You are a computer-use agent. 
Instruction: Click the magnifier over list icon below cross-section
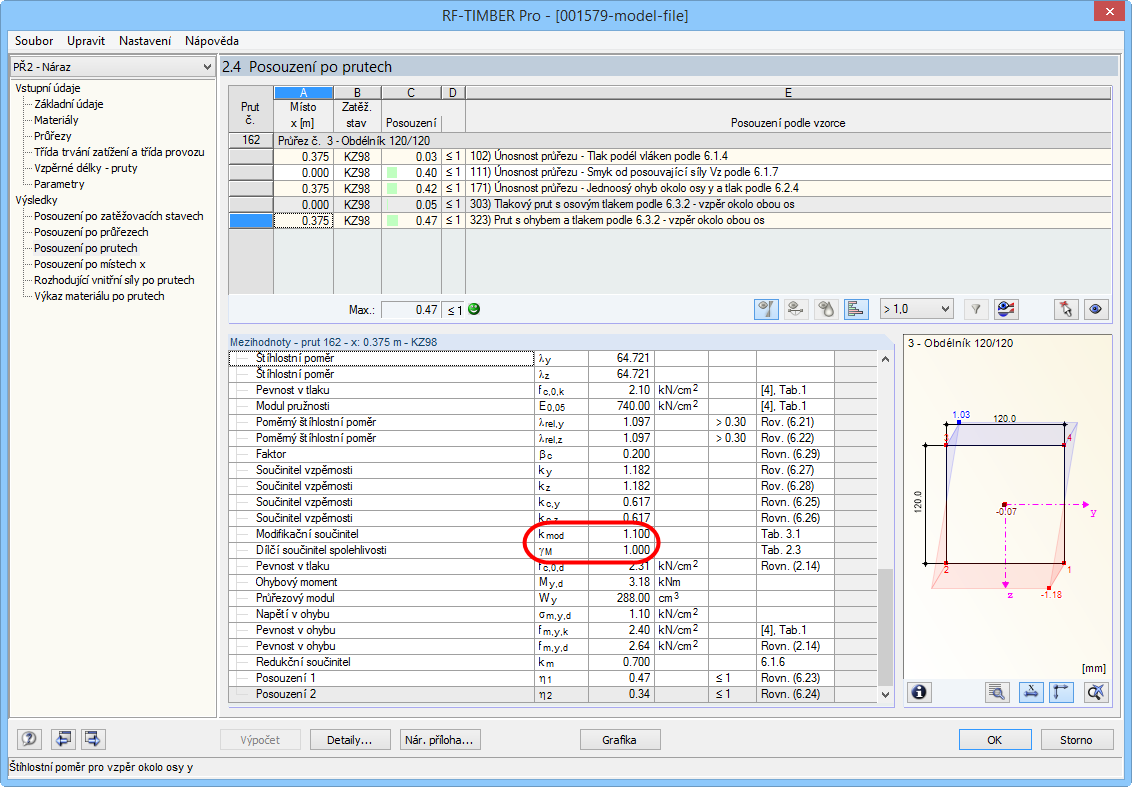996,692
